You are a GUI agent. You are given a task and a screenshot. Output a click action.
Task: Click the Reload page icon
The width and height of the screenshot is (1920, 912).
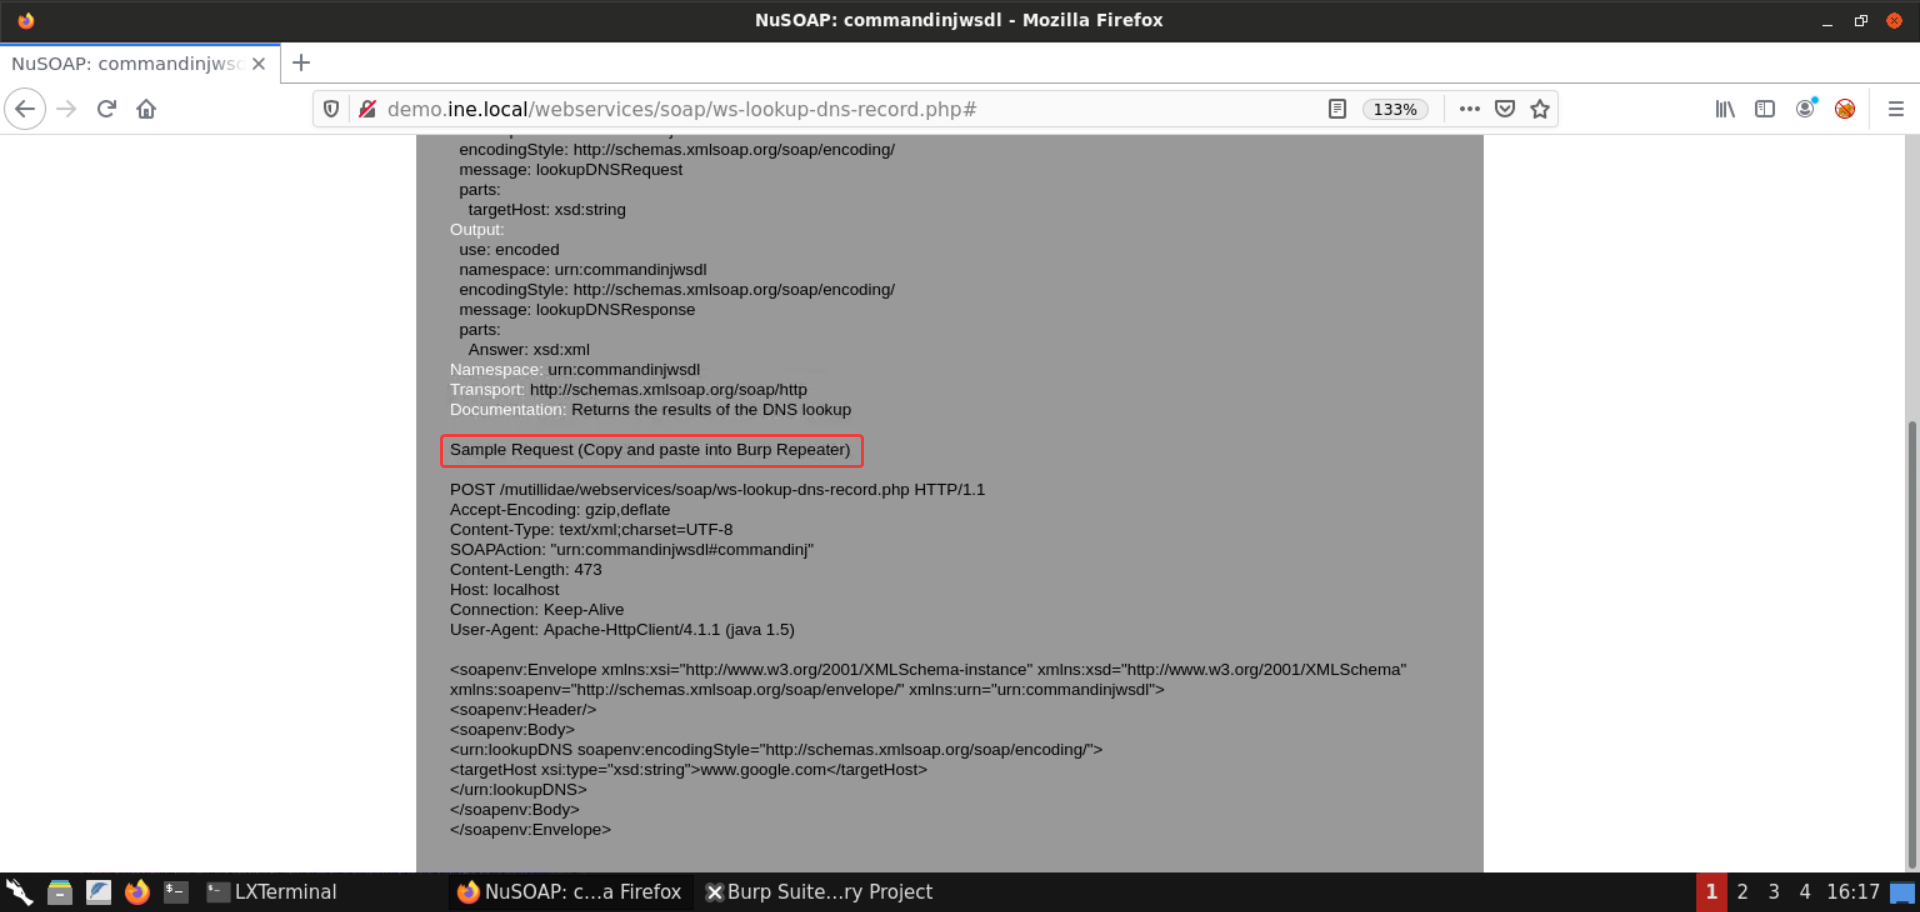pyautogui.click(x=107, y=109)
